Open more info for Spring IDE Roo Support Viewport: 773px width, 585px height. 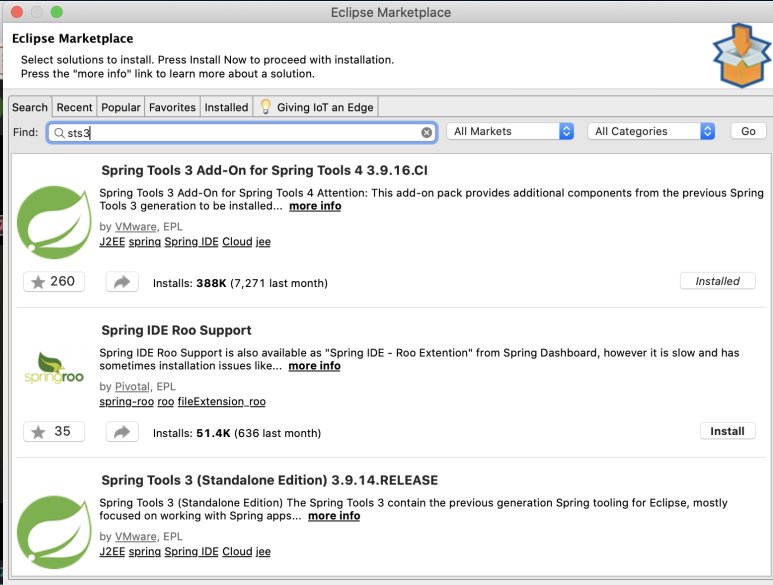point(315,366)
